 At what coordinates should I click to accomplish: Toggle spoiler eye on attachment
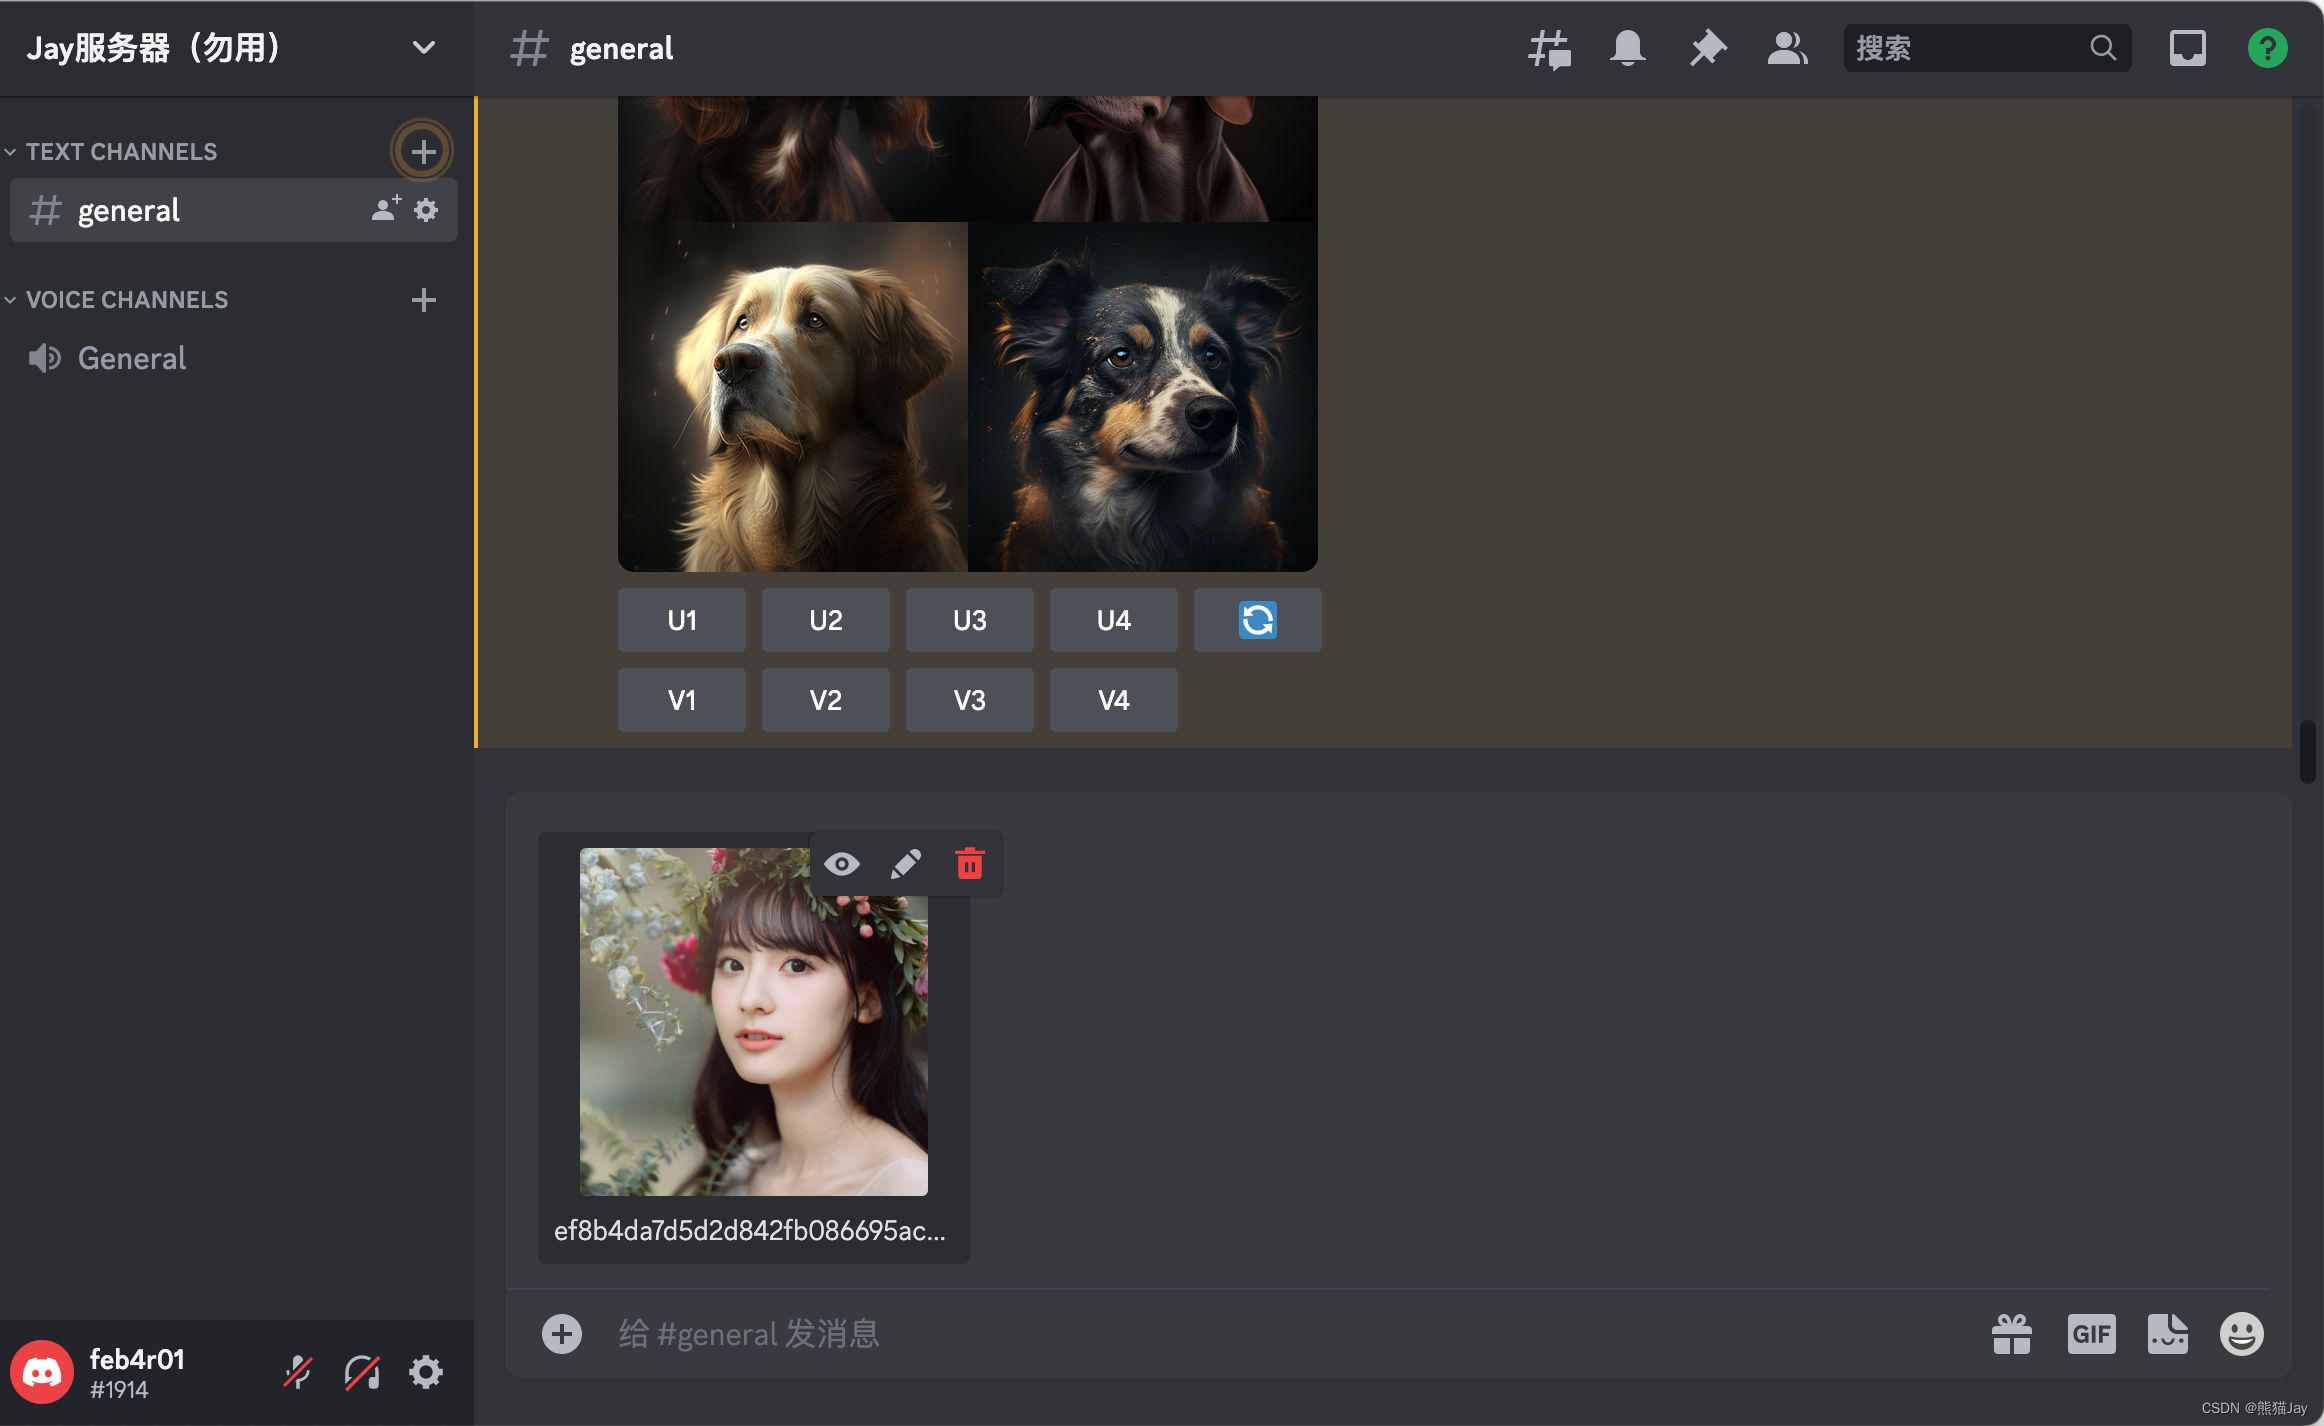pos(841,864)
